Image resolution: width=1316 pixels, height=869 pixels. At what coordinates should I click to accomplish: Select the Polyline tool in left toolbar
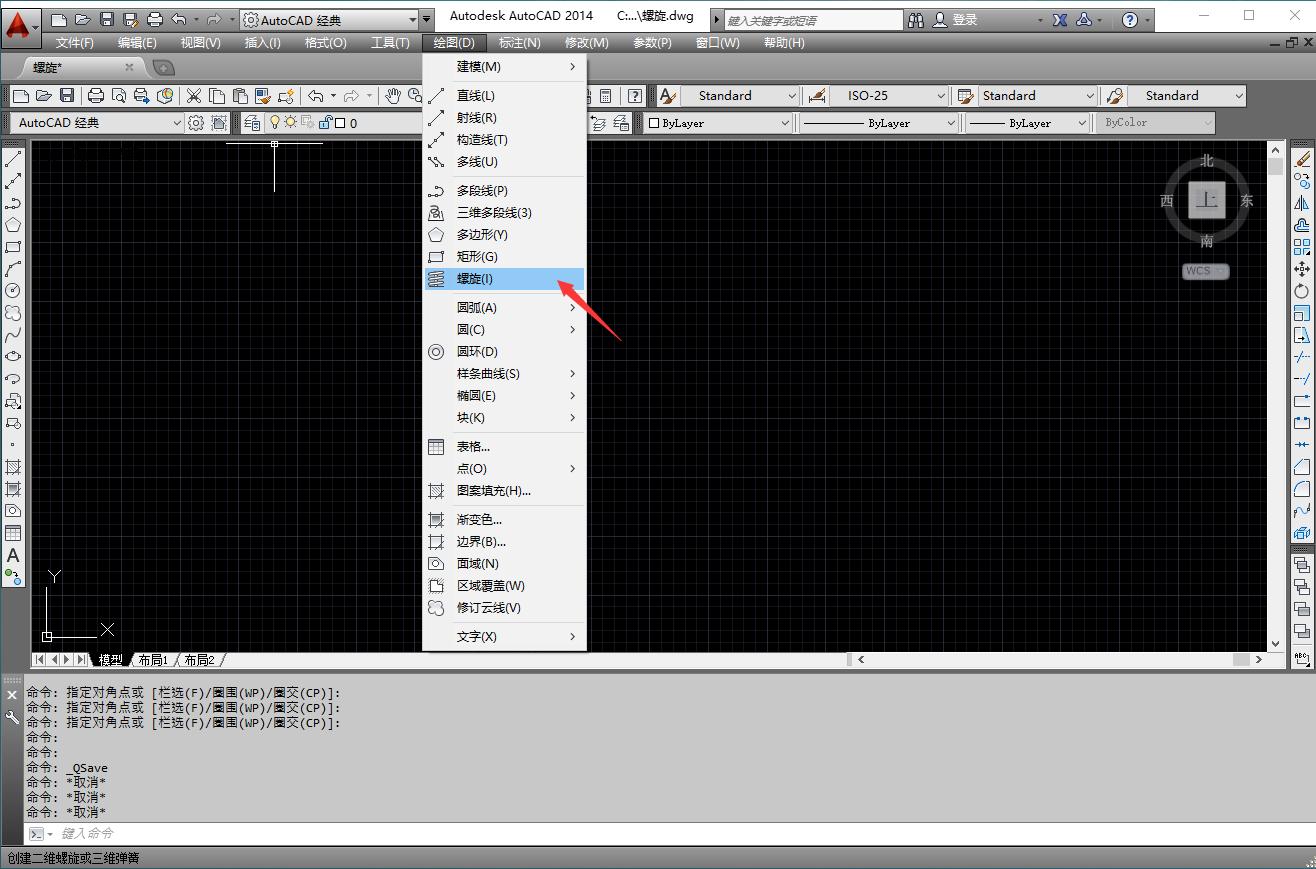(x=13, y=203)
